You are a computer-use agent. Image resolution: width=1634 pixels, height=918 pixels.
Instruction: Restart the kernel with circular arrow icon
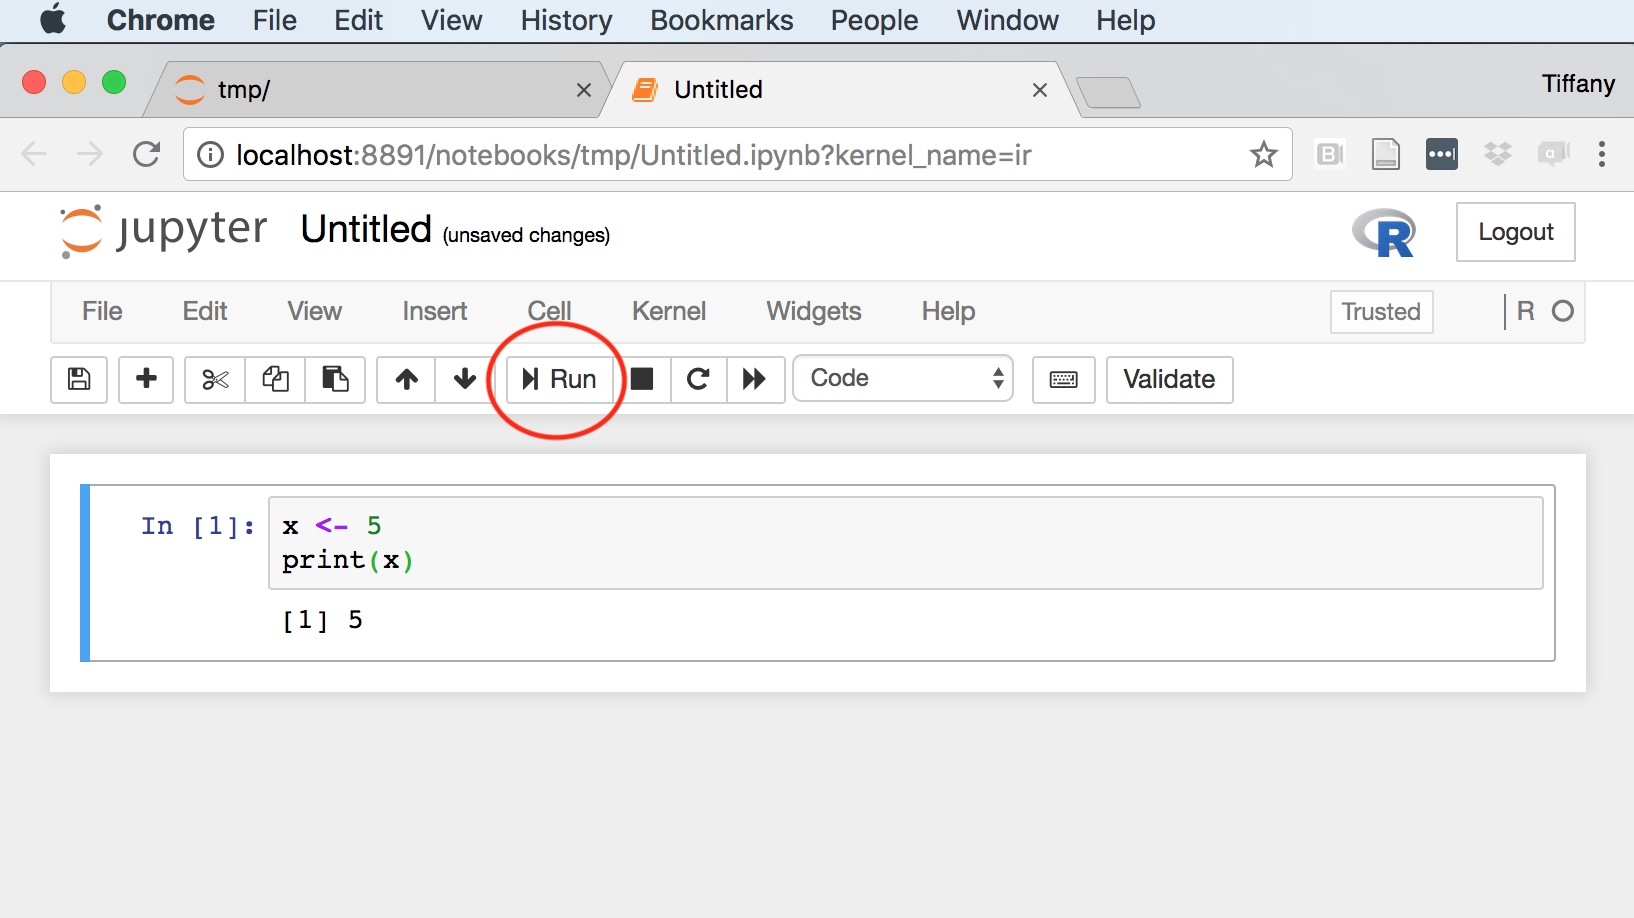coord(698,379)
